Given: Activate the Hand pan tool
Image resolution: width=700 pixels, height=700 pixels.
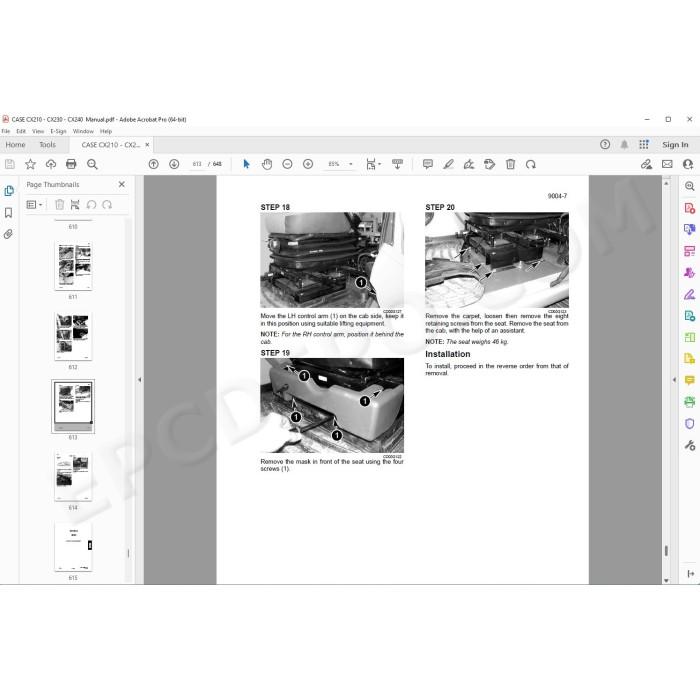Looking at the screenshot, I should coord(267,164).
